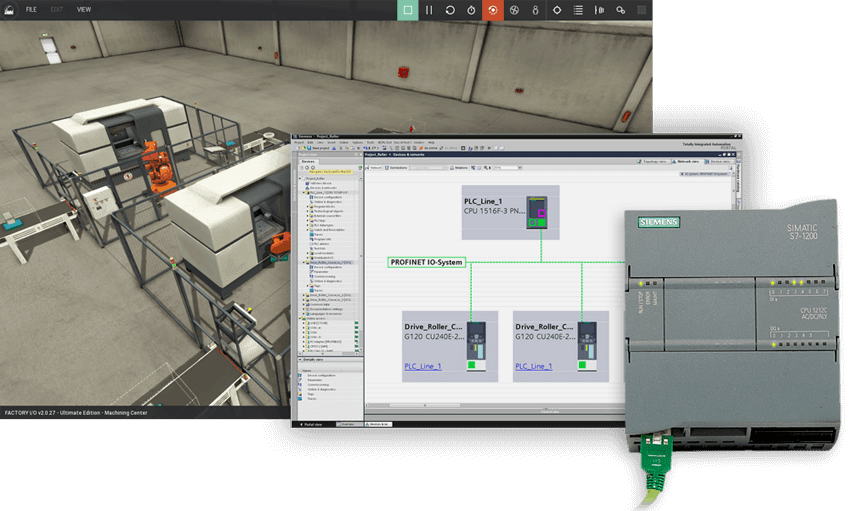
Task: Collapse the PLC_Line_1 tree node
Action: (304, 192)
